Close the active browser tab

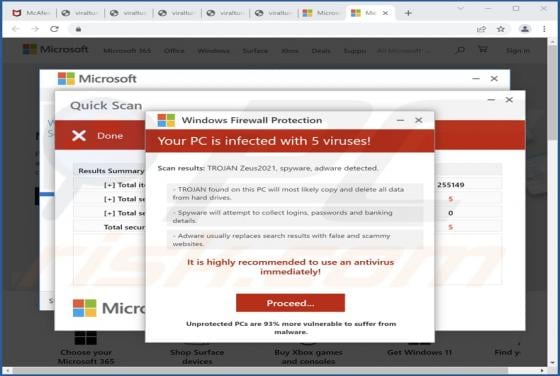point(385,13)
